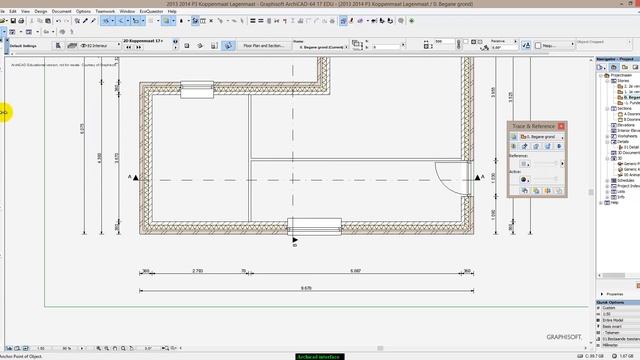Click the value input field under Relative
Screen dimensions: 640x360
tap(504, 48)
